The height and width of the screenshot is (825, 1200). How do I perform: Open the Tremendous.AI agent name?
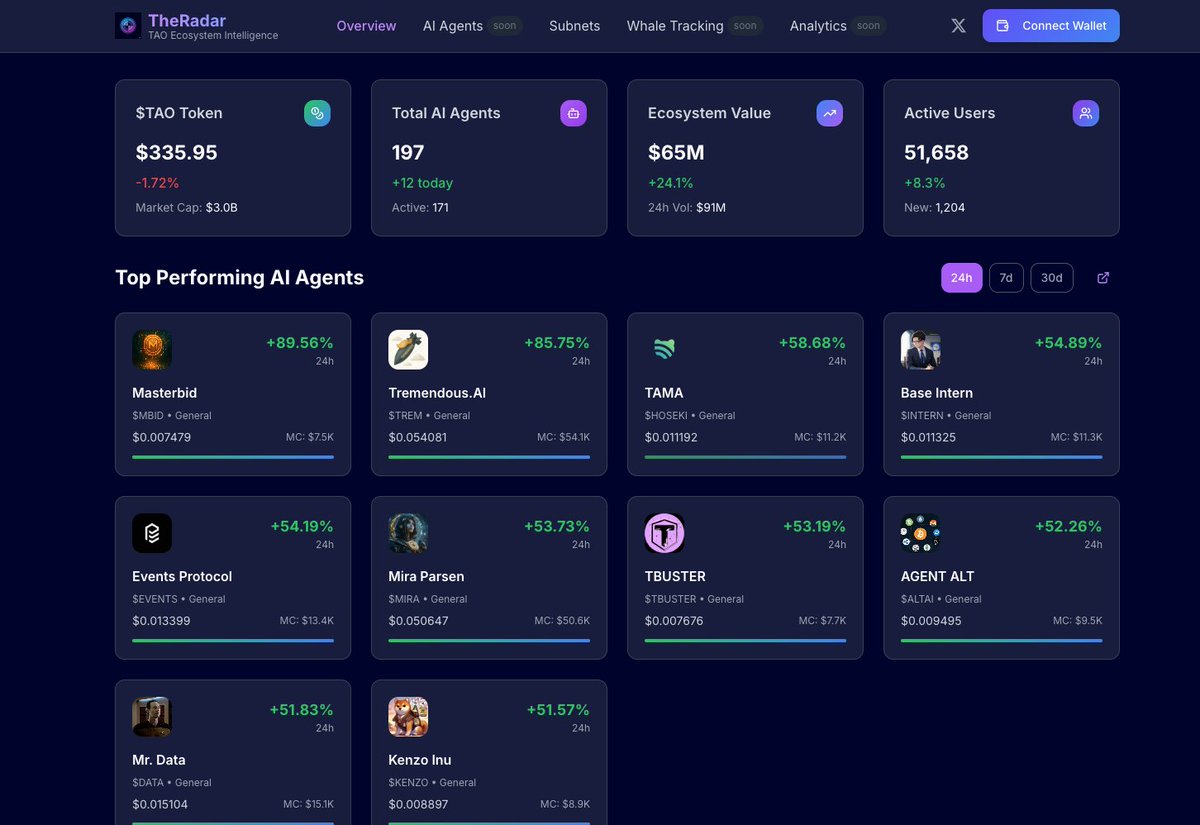click(437, 393)
